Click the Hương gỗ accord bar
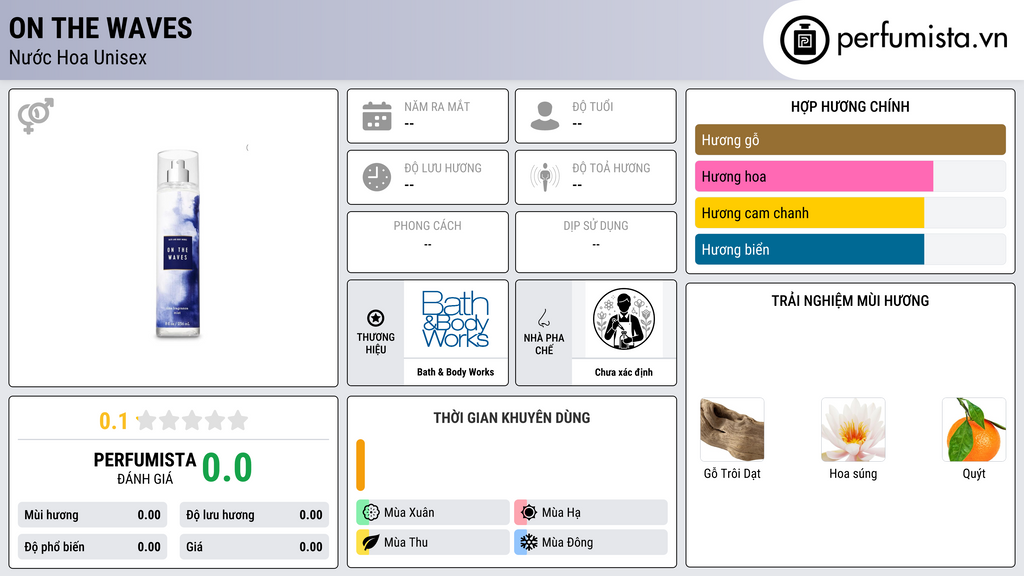The height and width of the screenshot is (576, 1024). (850, 140)
